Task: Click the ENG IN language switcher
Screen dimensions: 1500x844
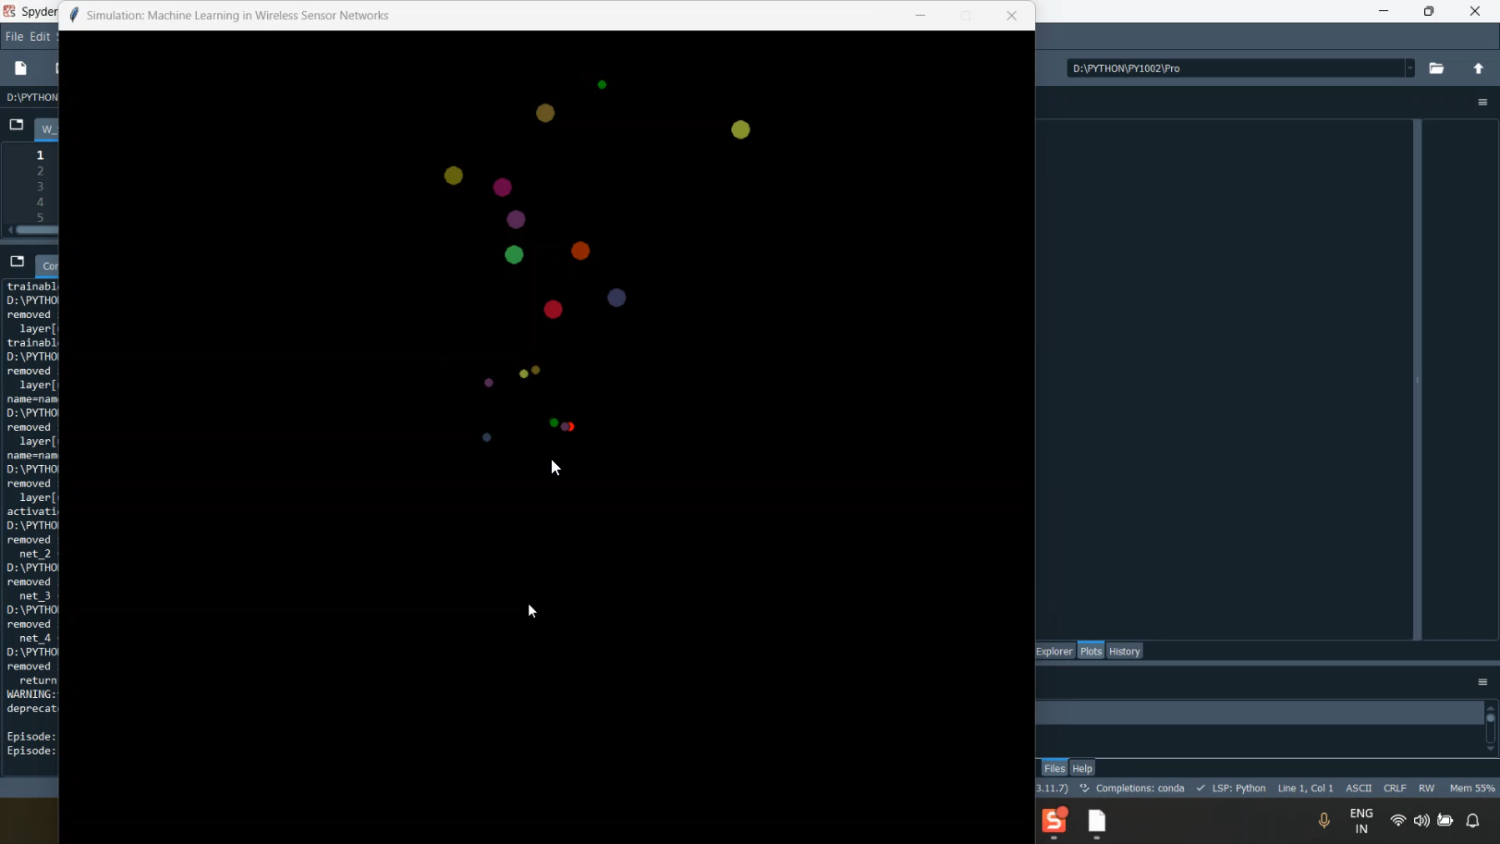Action: (x=1361, y=821)
